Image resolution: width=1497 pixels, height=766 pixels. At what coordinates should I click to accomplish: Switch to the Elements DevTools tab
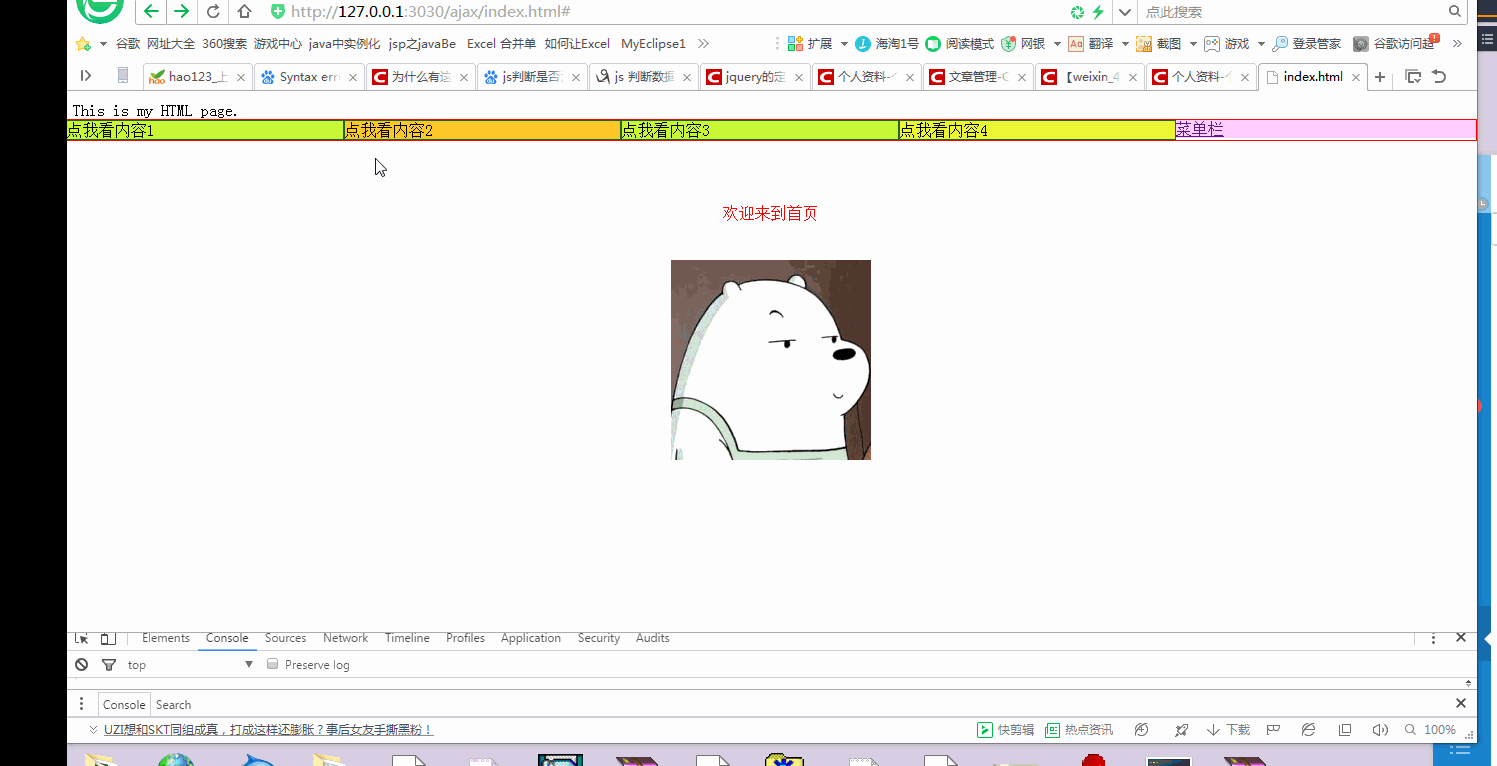[166, 638]
